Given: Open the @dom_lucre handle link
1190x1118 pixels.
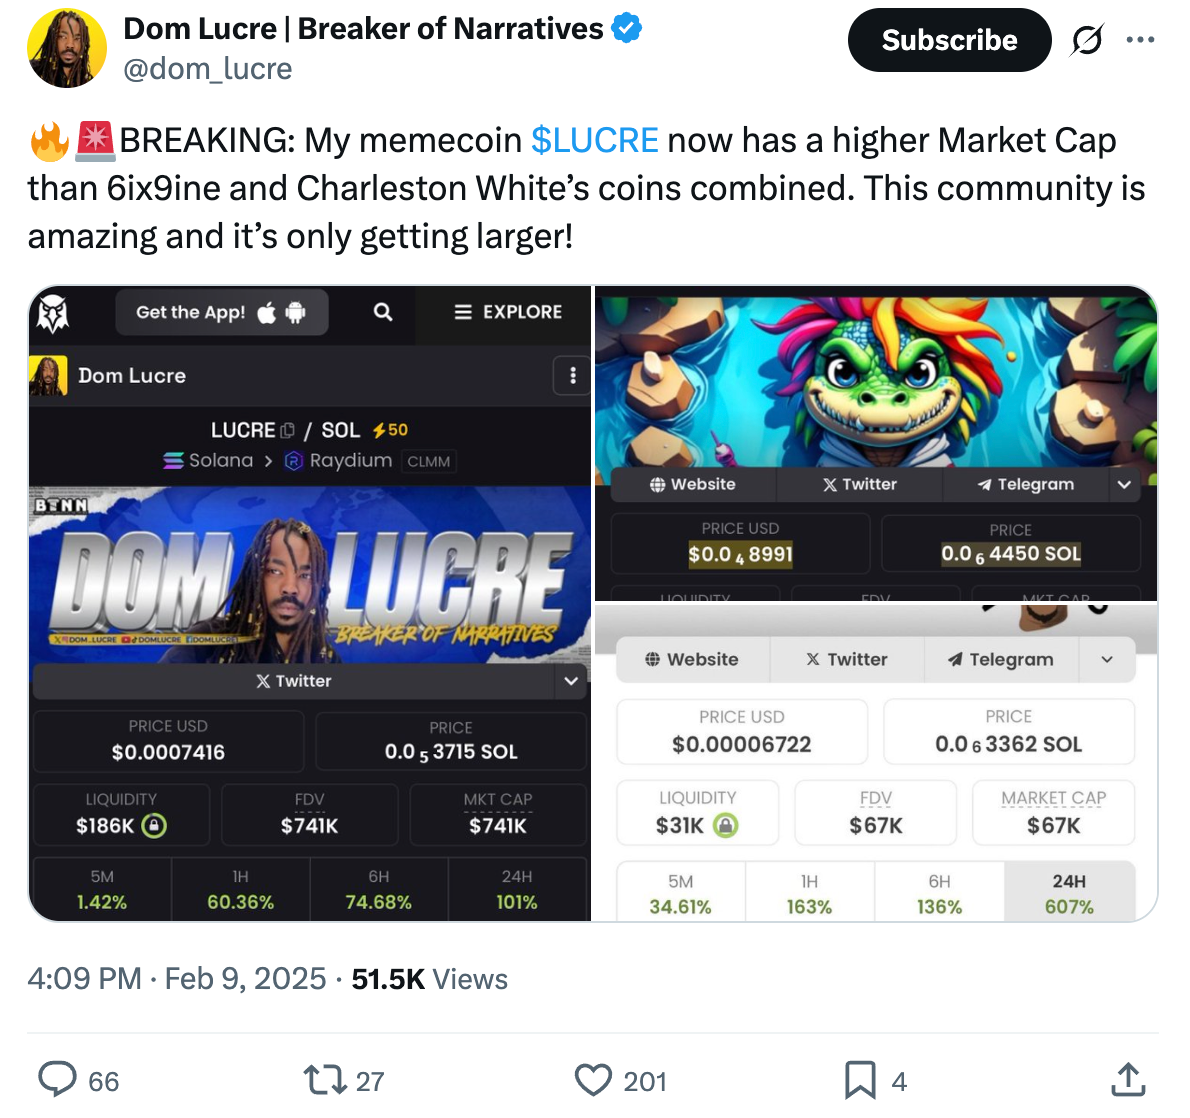Looking at the screenshot, I should pyautogui.click(x=207, y=69).
